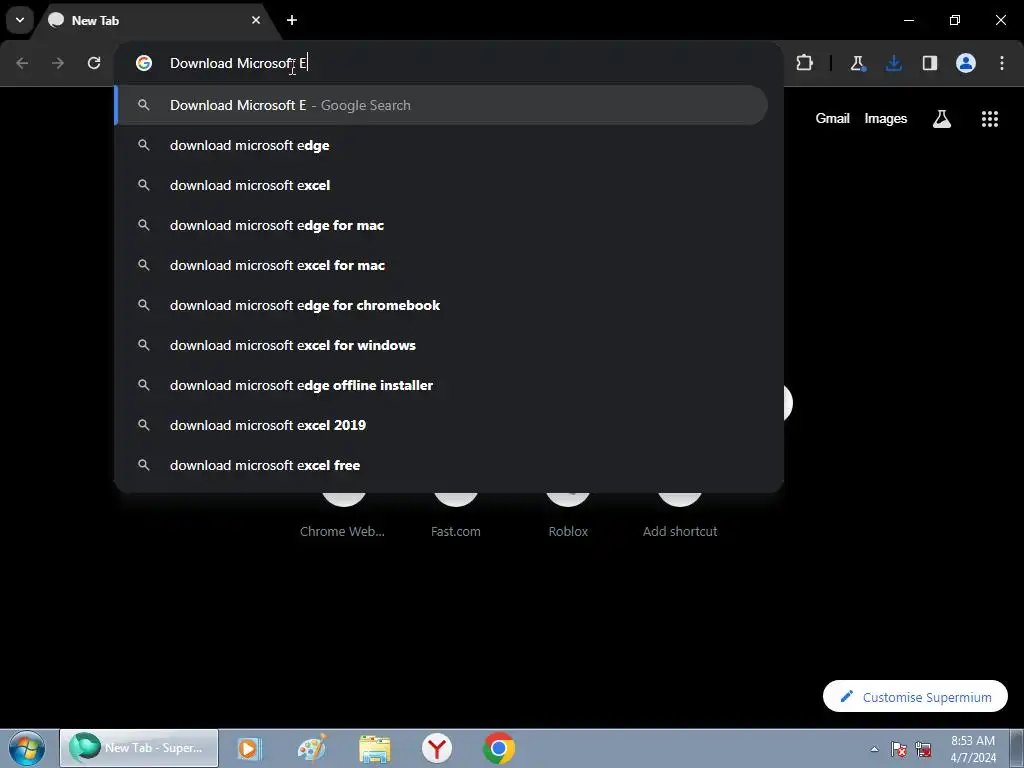
Task: Open the Gmail link
Action: click(x=832, y=118)
